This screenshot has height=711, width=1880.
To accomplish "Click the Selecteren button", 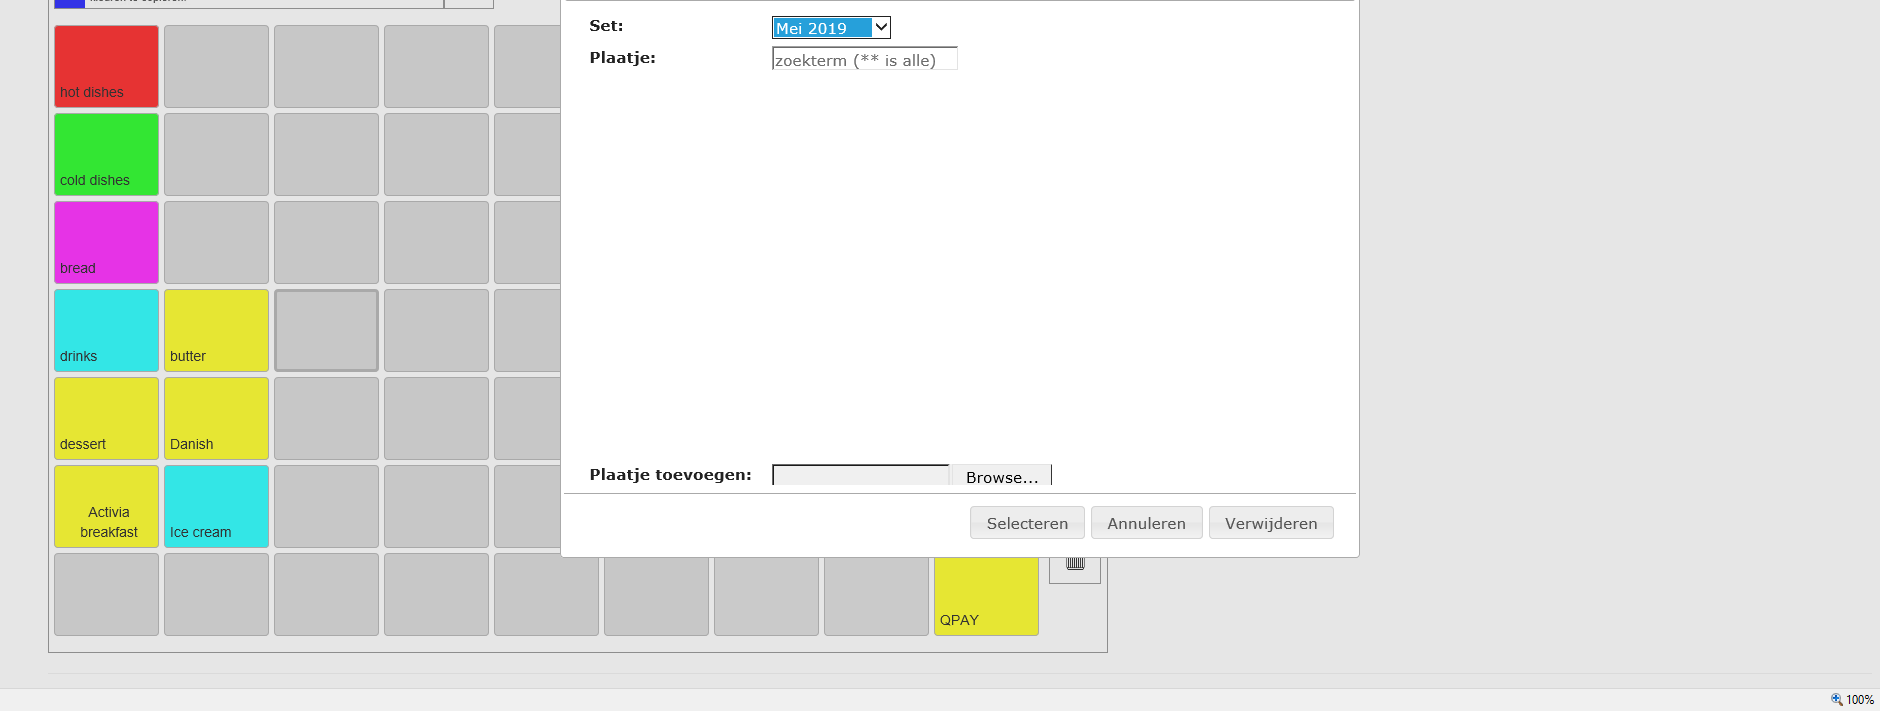I will (1027, 523).
